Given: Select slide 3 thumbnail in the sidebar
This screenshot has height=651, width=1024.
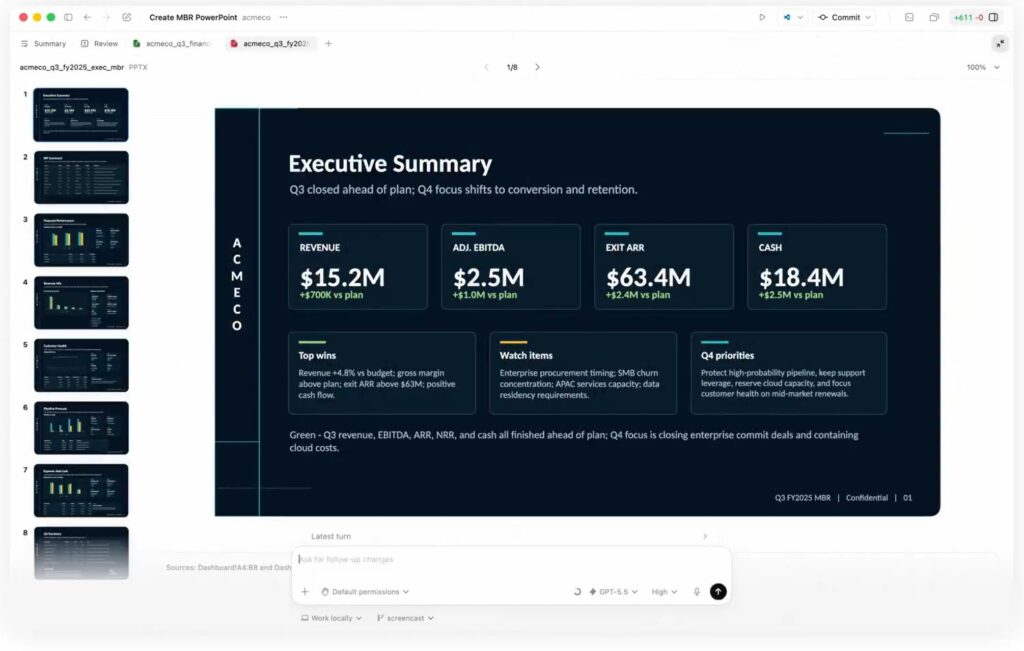Looking at the screenshot, I should tap(81, 240).
